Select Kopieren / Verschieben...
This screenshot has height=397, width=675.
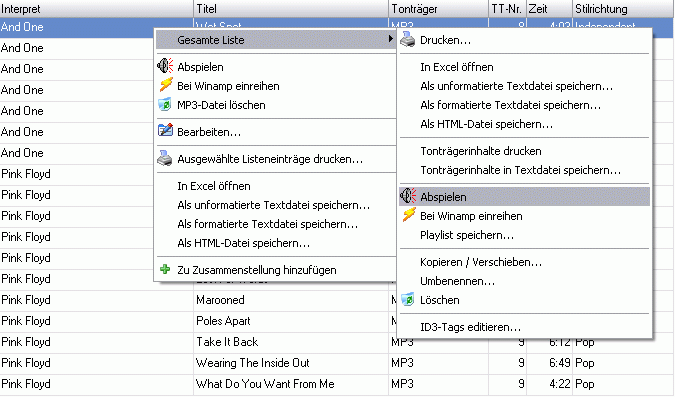[x=524, y=262]
